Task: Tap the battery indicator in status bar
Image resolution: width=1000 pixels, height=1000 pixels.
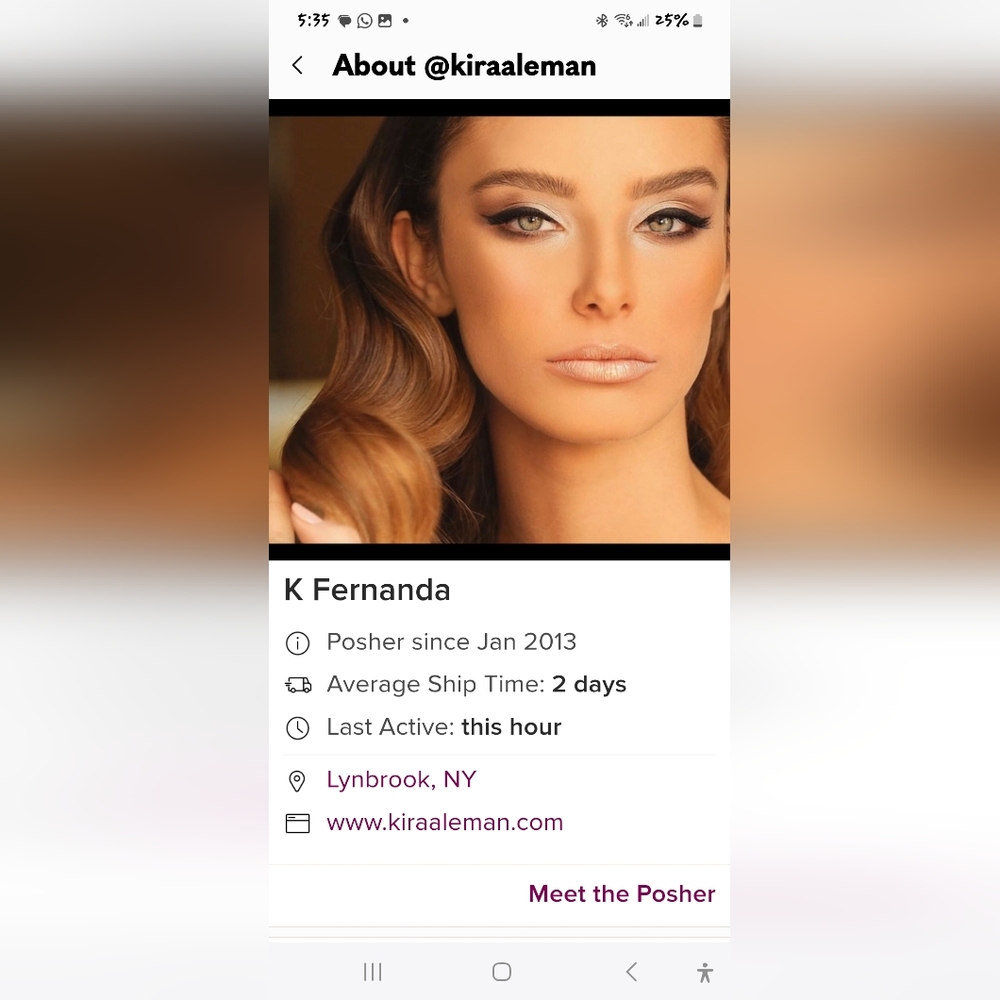Action: (x=698, y=21)
